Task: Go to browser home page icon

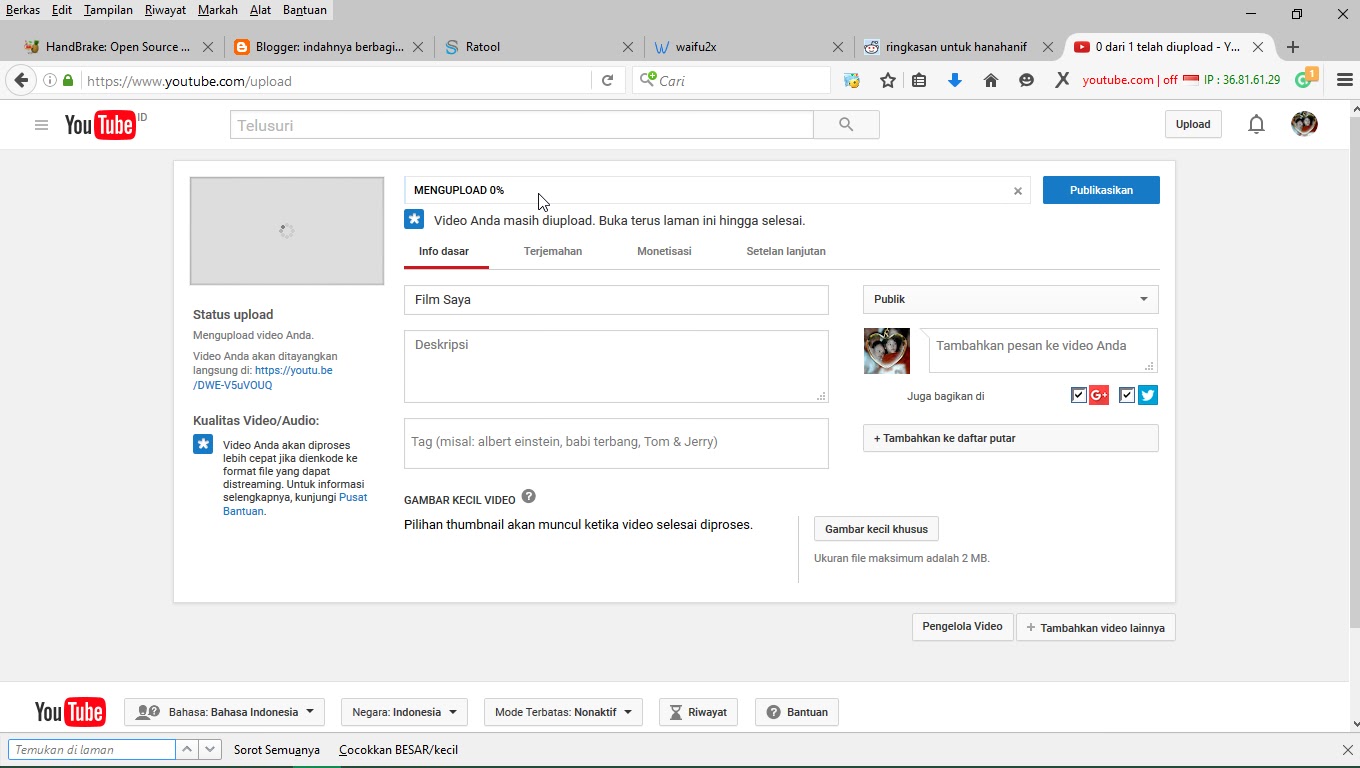Action: (990, 80)
